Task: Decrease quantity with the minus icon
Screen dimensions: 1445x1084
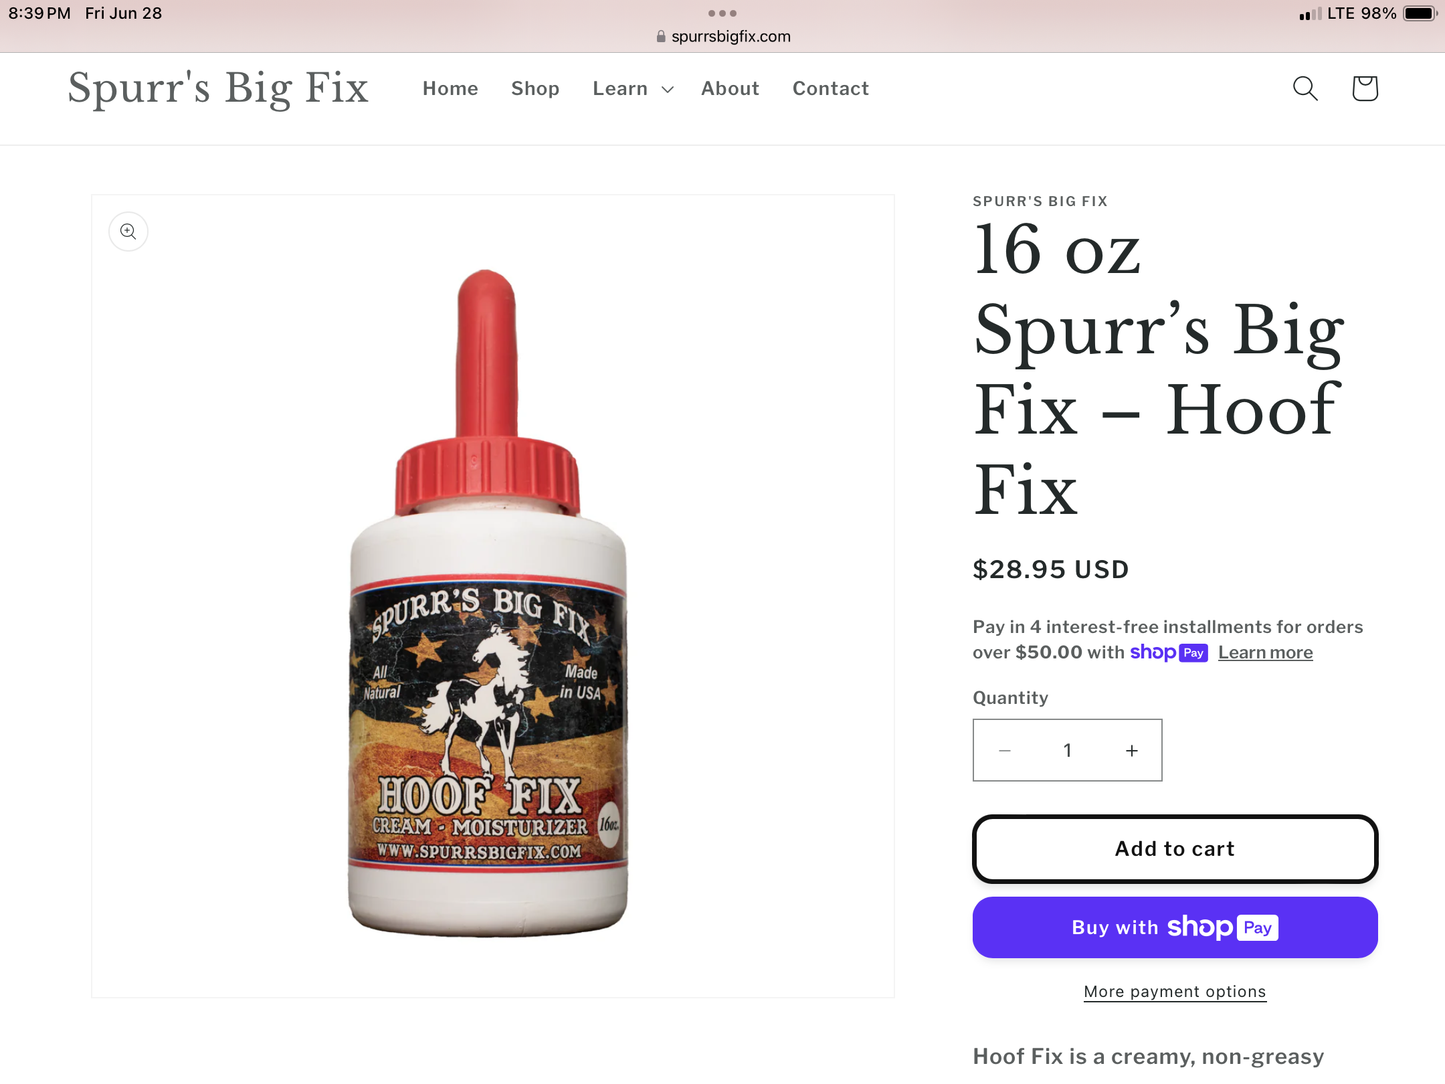Action: point(1005,751)
